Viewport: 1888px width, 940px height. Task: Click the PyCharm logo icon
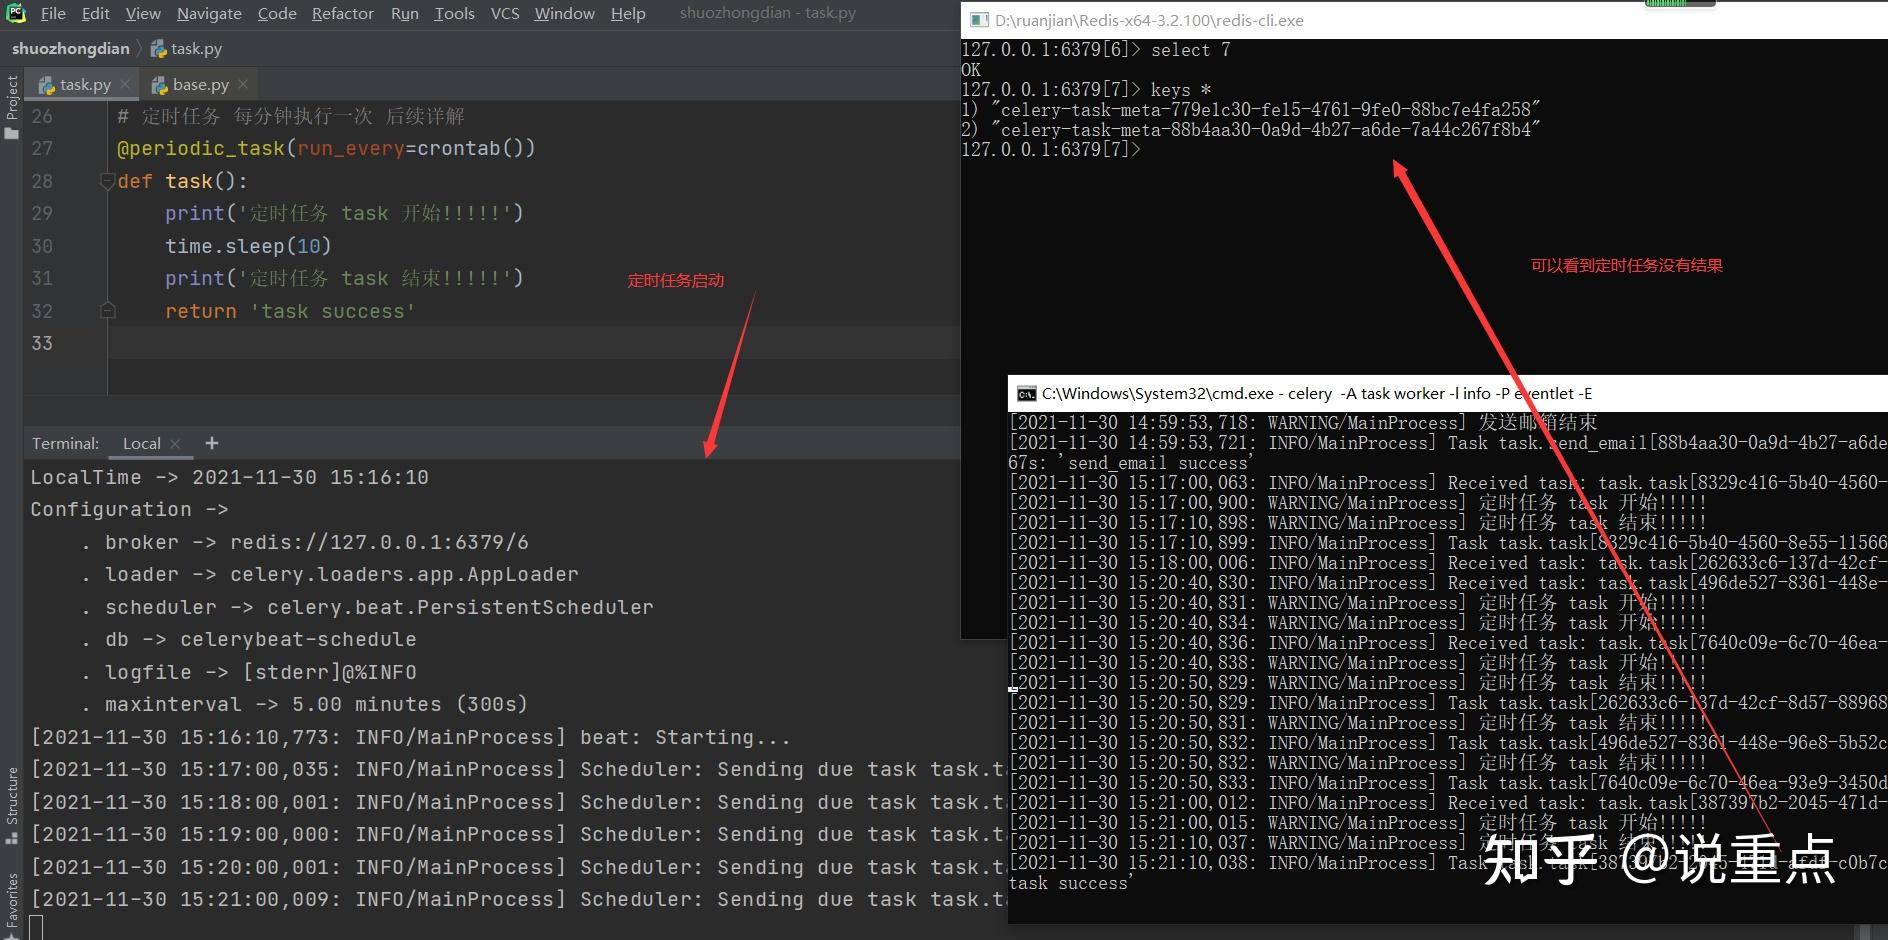tap(16, 13)
